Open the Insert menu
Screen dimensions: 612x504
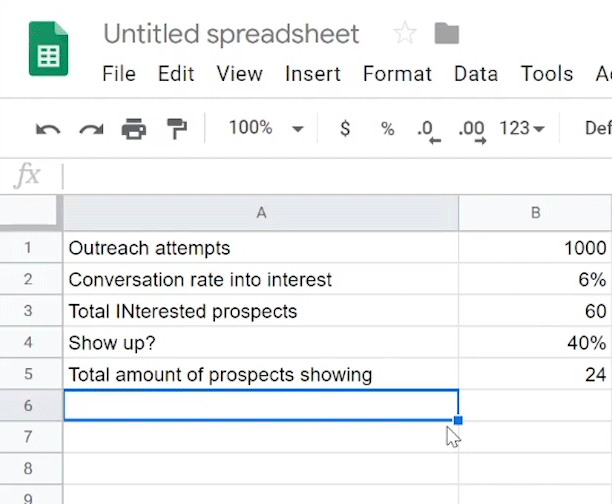click(x=312, y=74)
